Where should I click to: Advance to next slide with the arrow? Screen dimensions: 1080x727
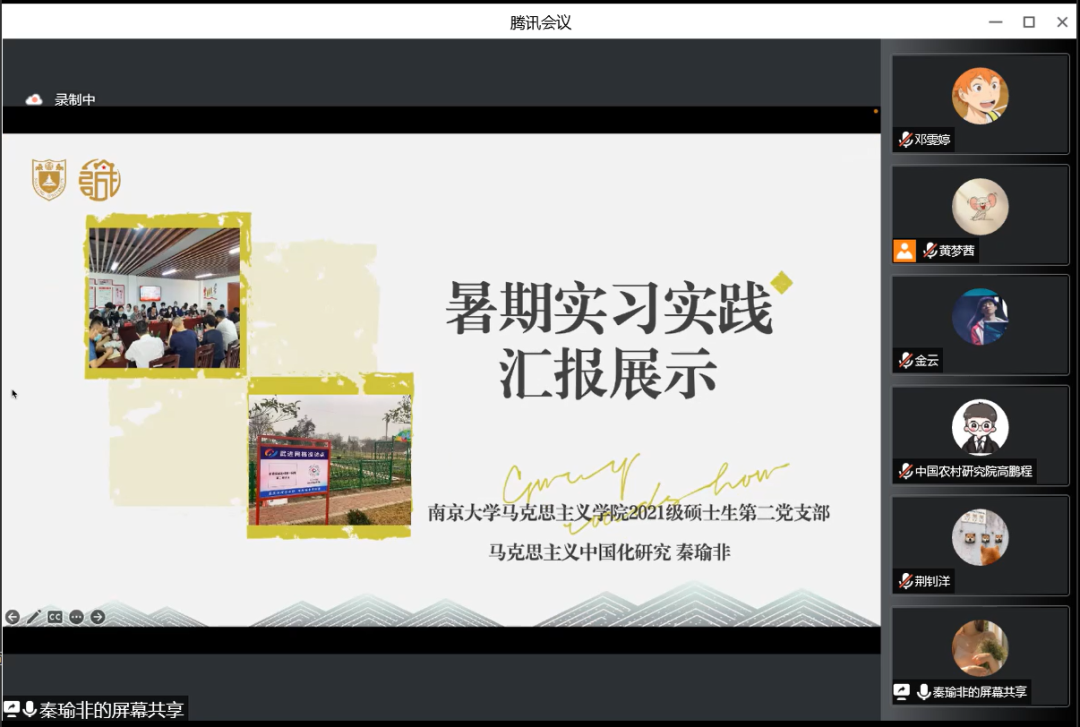97,617
